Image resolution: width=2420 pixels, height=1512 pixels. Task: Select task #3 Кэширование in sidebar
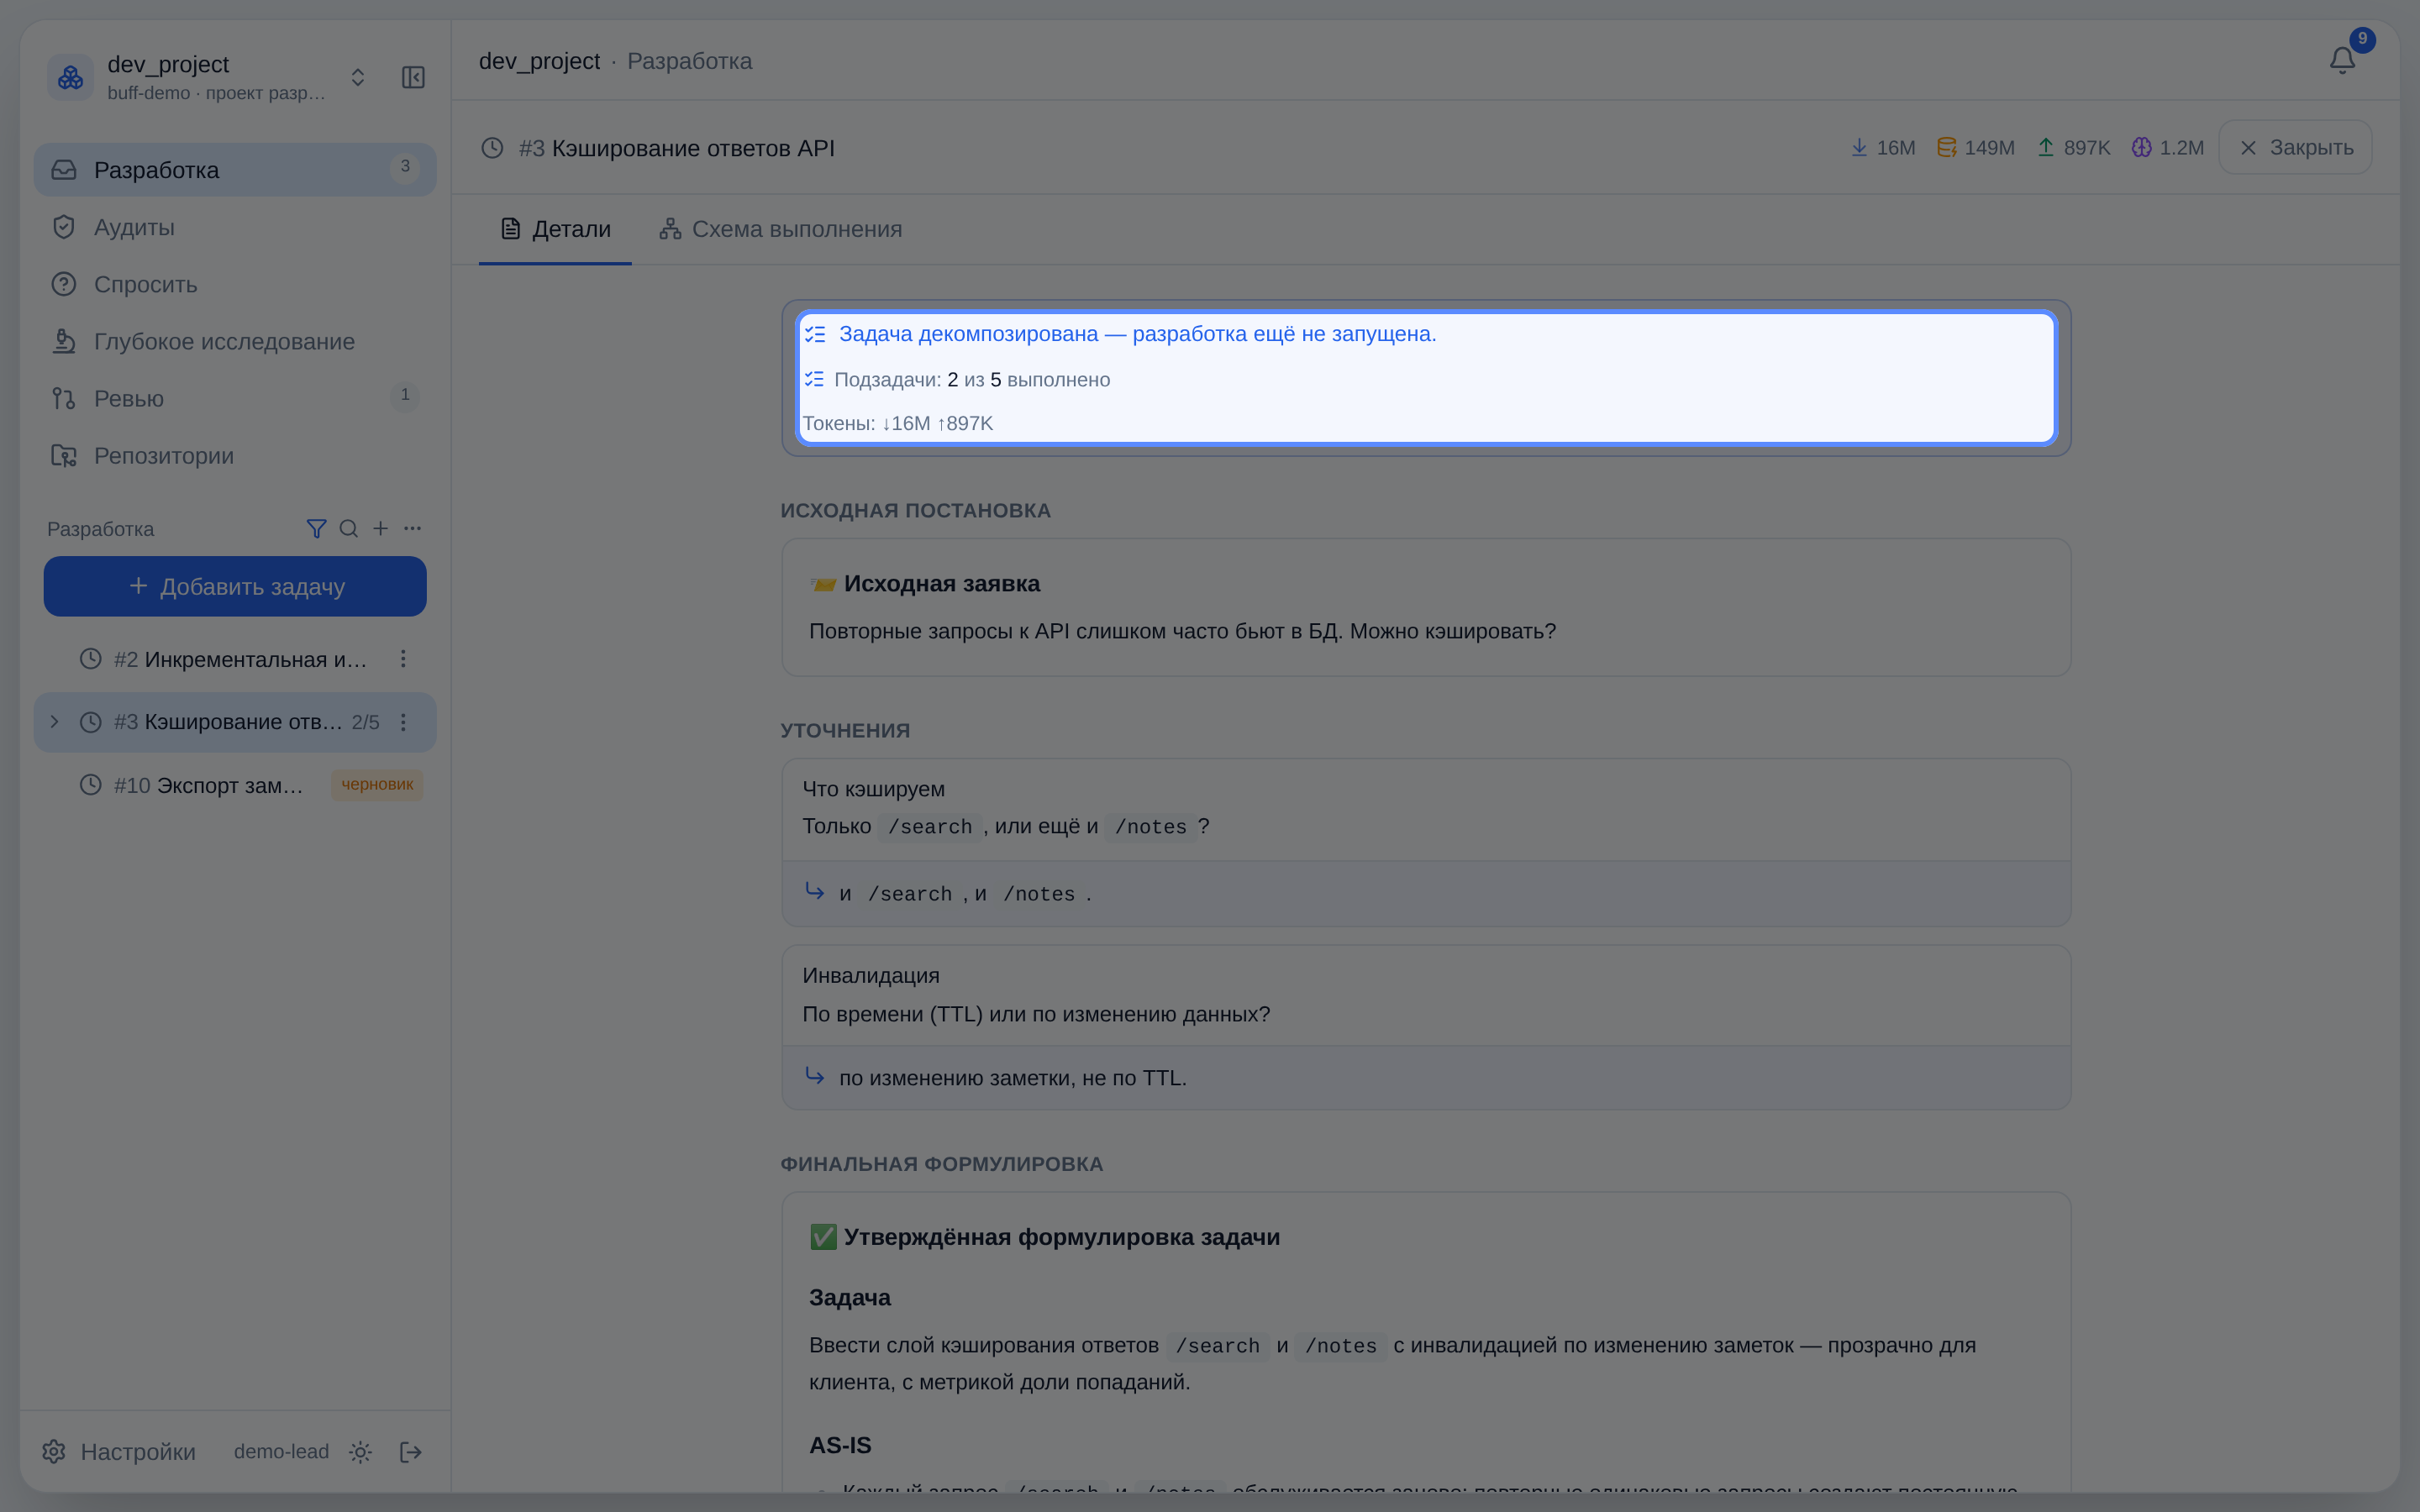coord(235,722)
